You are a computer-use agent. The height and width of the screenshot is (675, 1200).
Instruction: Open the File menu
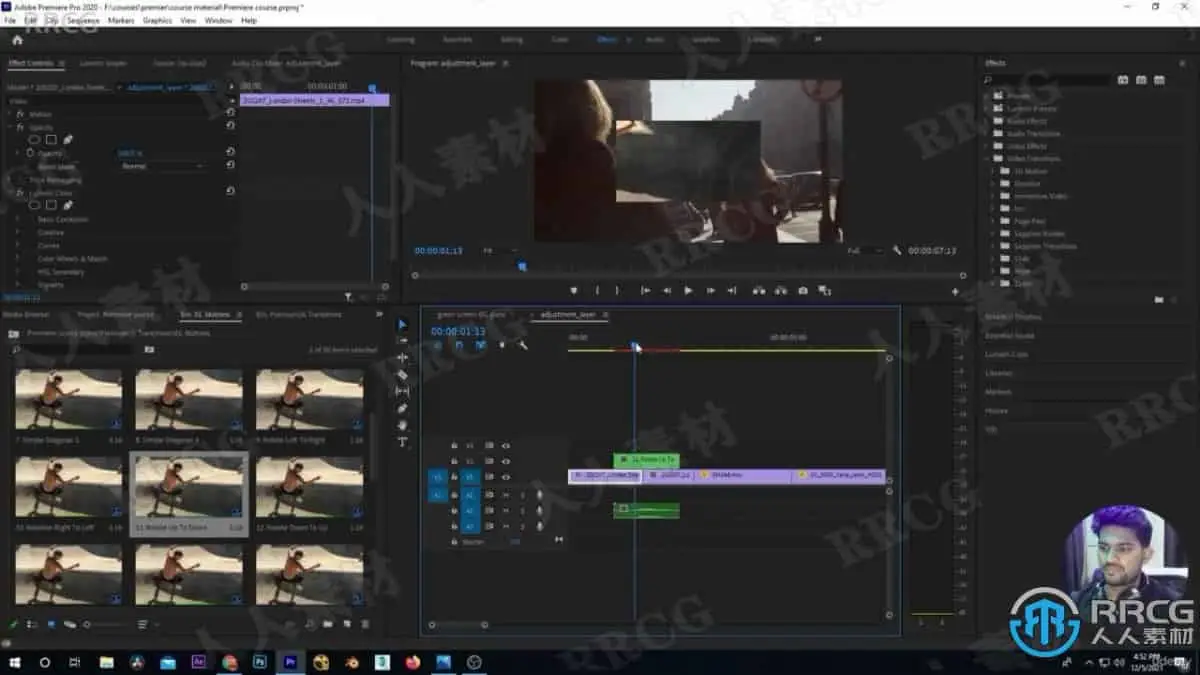10,20
